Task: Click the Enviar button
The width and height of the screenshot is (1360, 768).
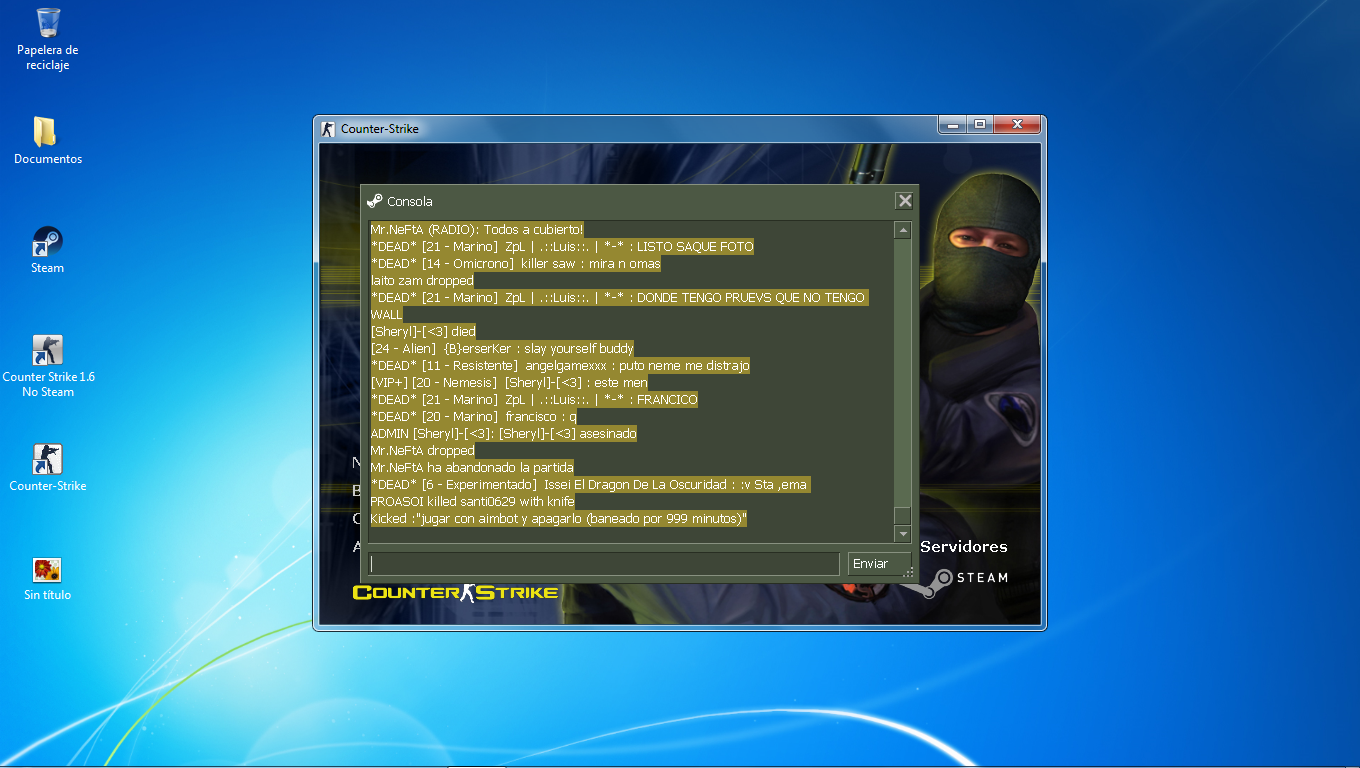Action: click(879, 564)
